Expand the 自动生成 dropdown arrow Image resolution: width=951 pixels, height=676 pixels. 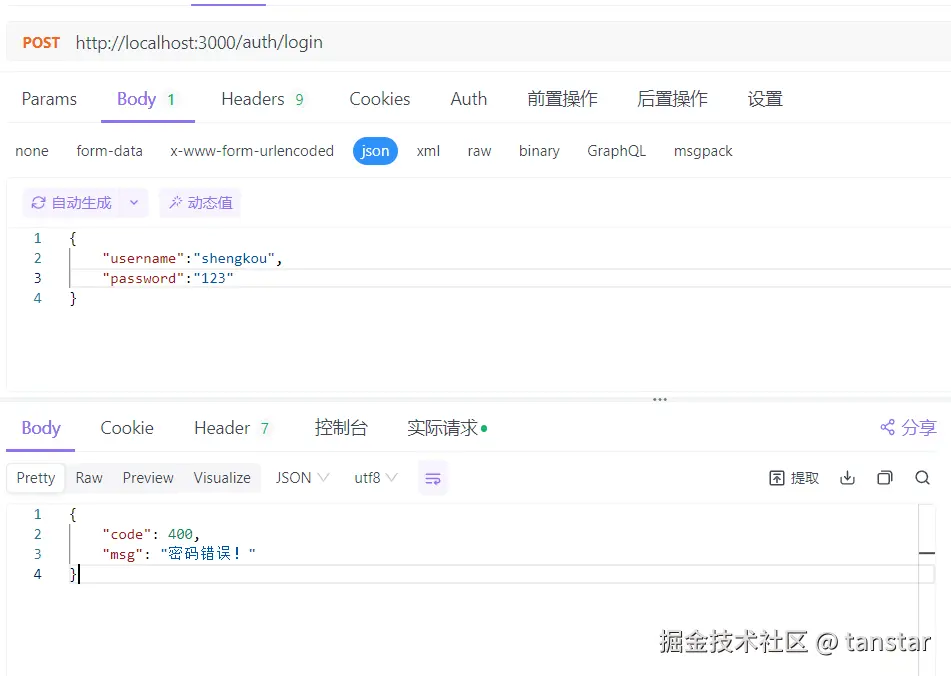click(x=134, y=202)
